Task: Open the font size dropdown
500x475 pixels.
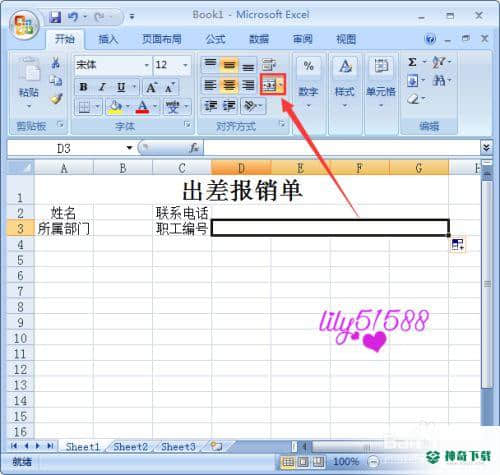Action: tap(185, 65)
